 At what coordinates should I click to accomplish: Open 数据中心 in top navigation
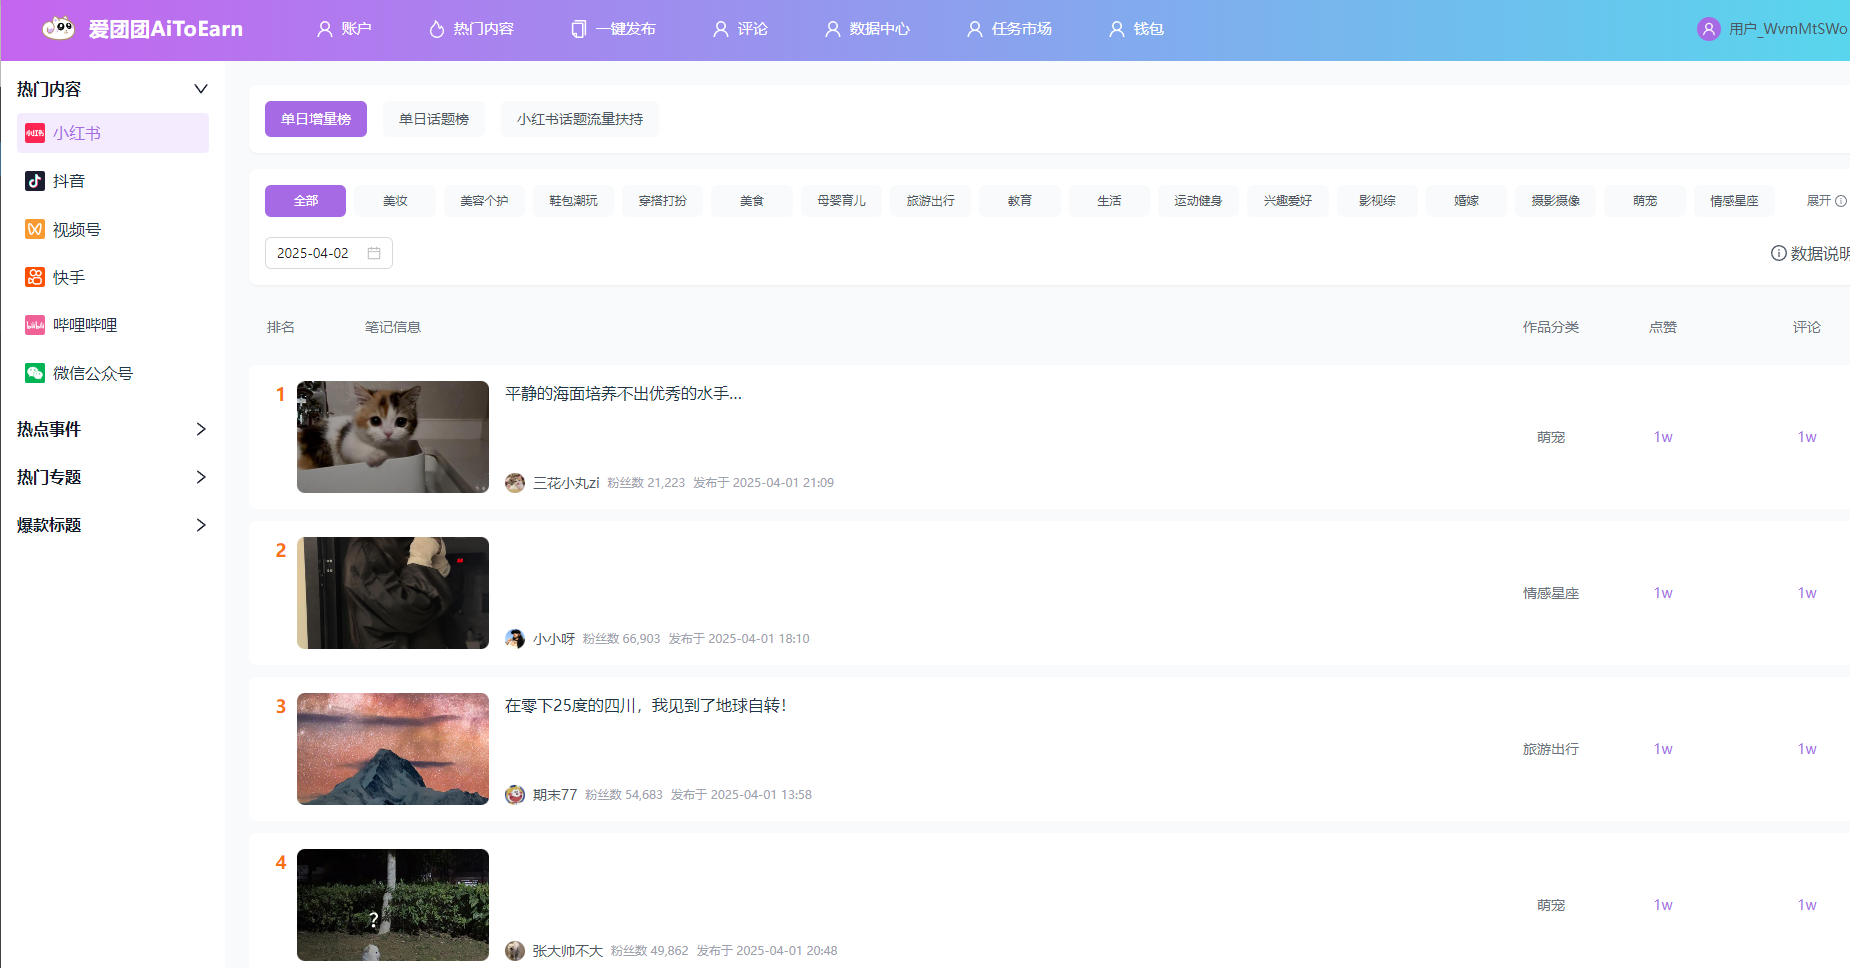click(867, 29)
